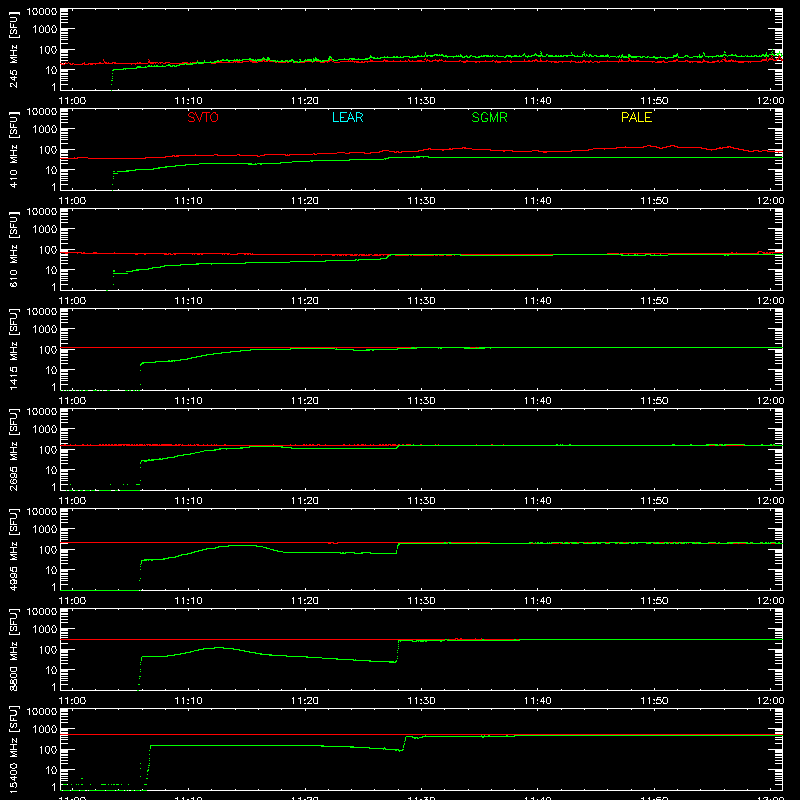This screenshot has height=800, width=800.
Task: Click 11:10 time label of 245 MHz panel
Action: tap(188, 101)
